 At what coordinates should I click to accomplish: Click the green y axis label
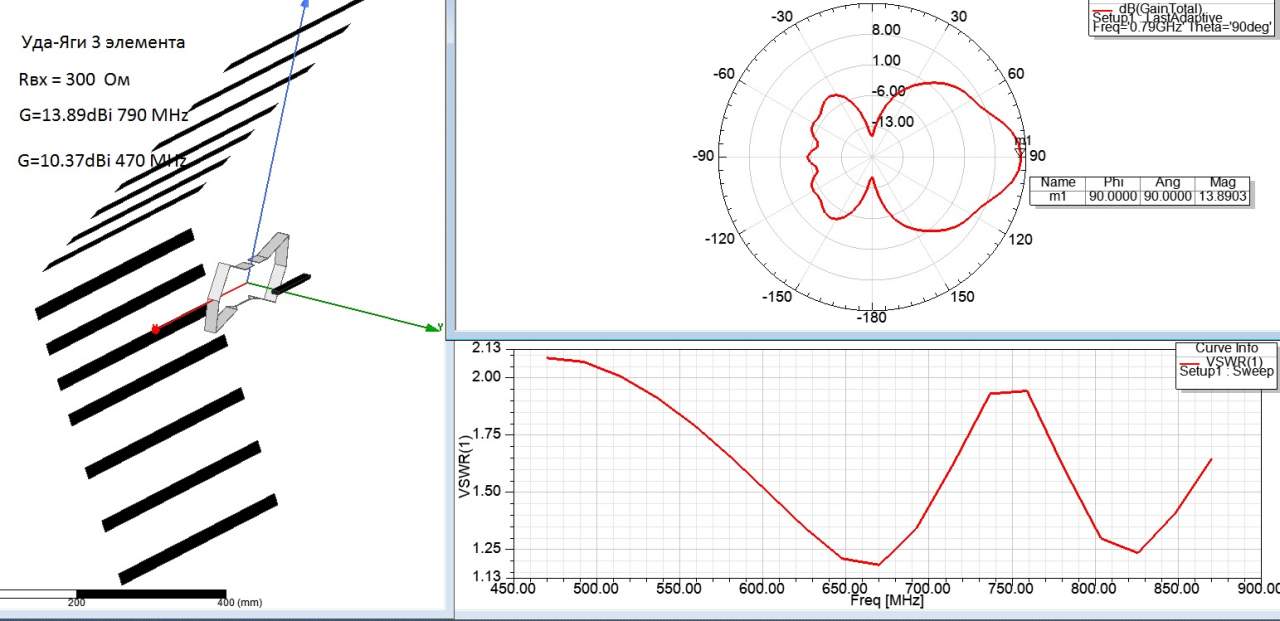pyautogui.click(x=439, y=326)
